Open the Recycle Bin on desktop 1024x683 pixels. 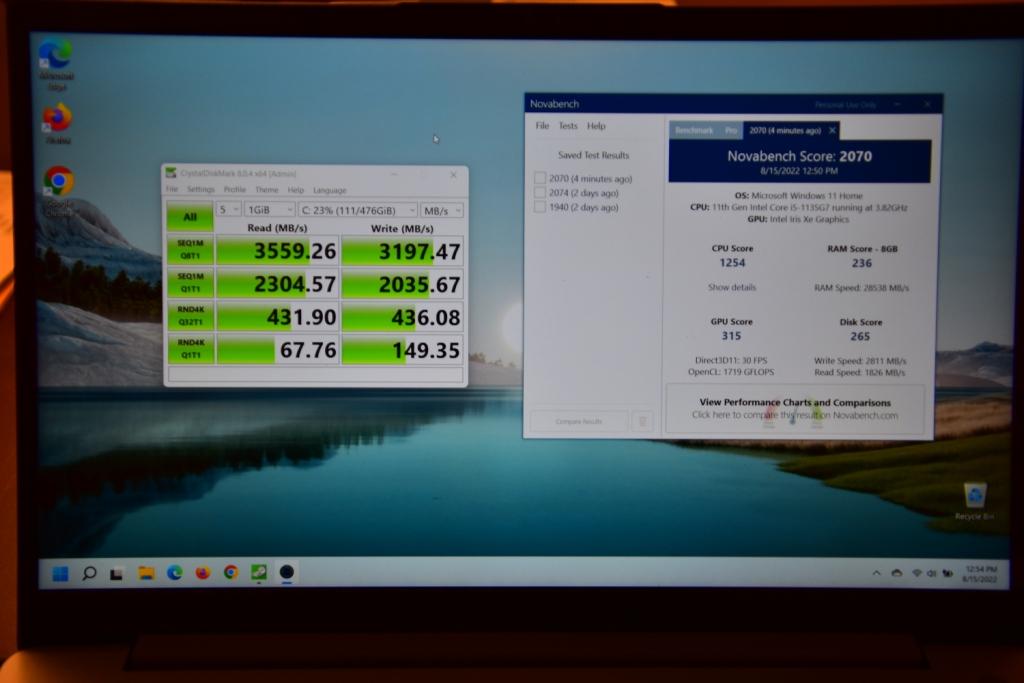point(974,501)
